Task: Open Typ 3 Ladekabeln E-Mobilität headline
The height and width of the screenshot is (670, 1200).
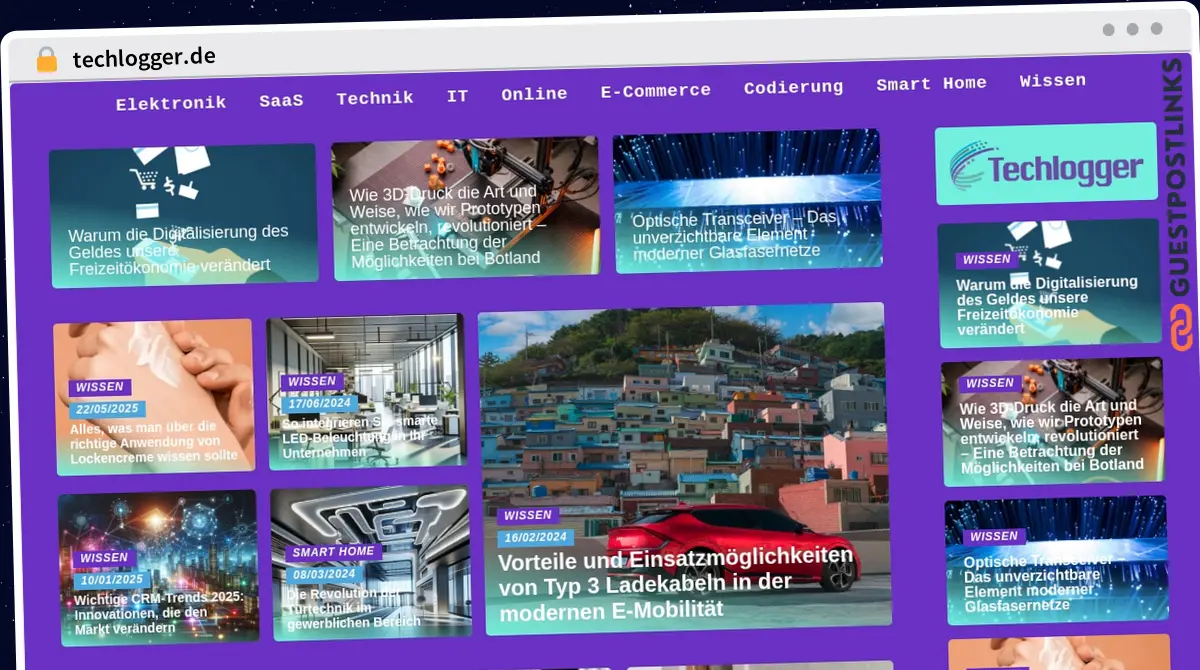Action: tap(675, 583)
